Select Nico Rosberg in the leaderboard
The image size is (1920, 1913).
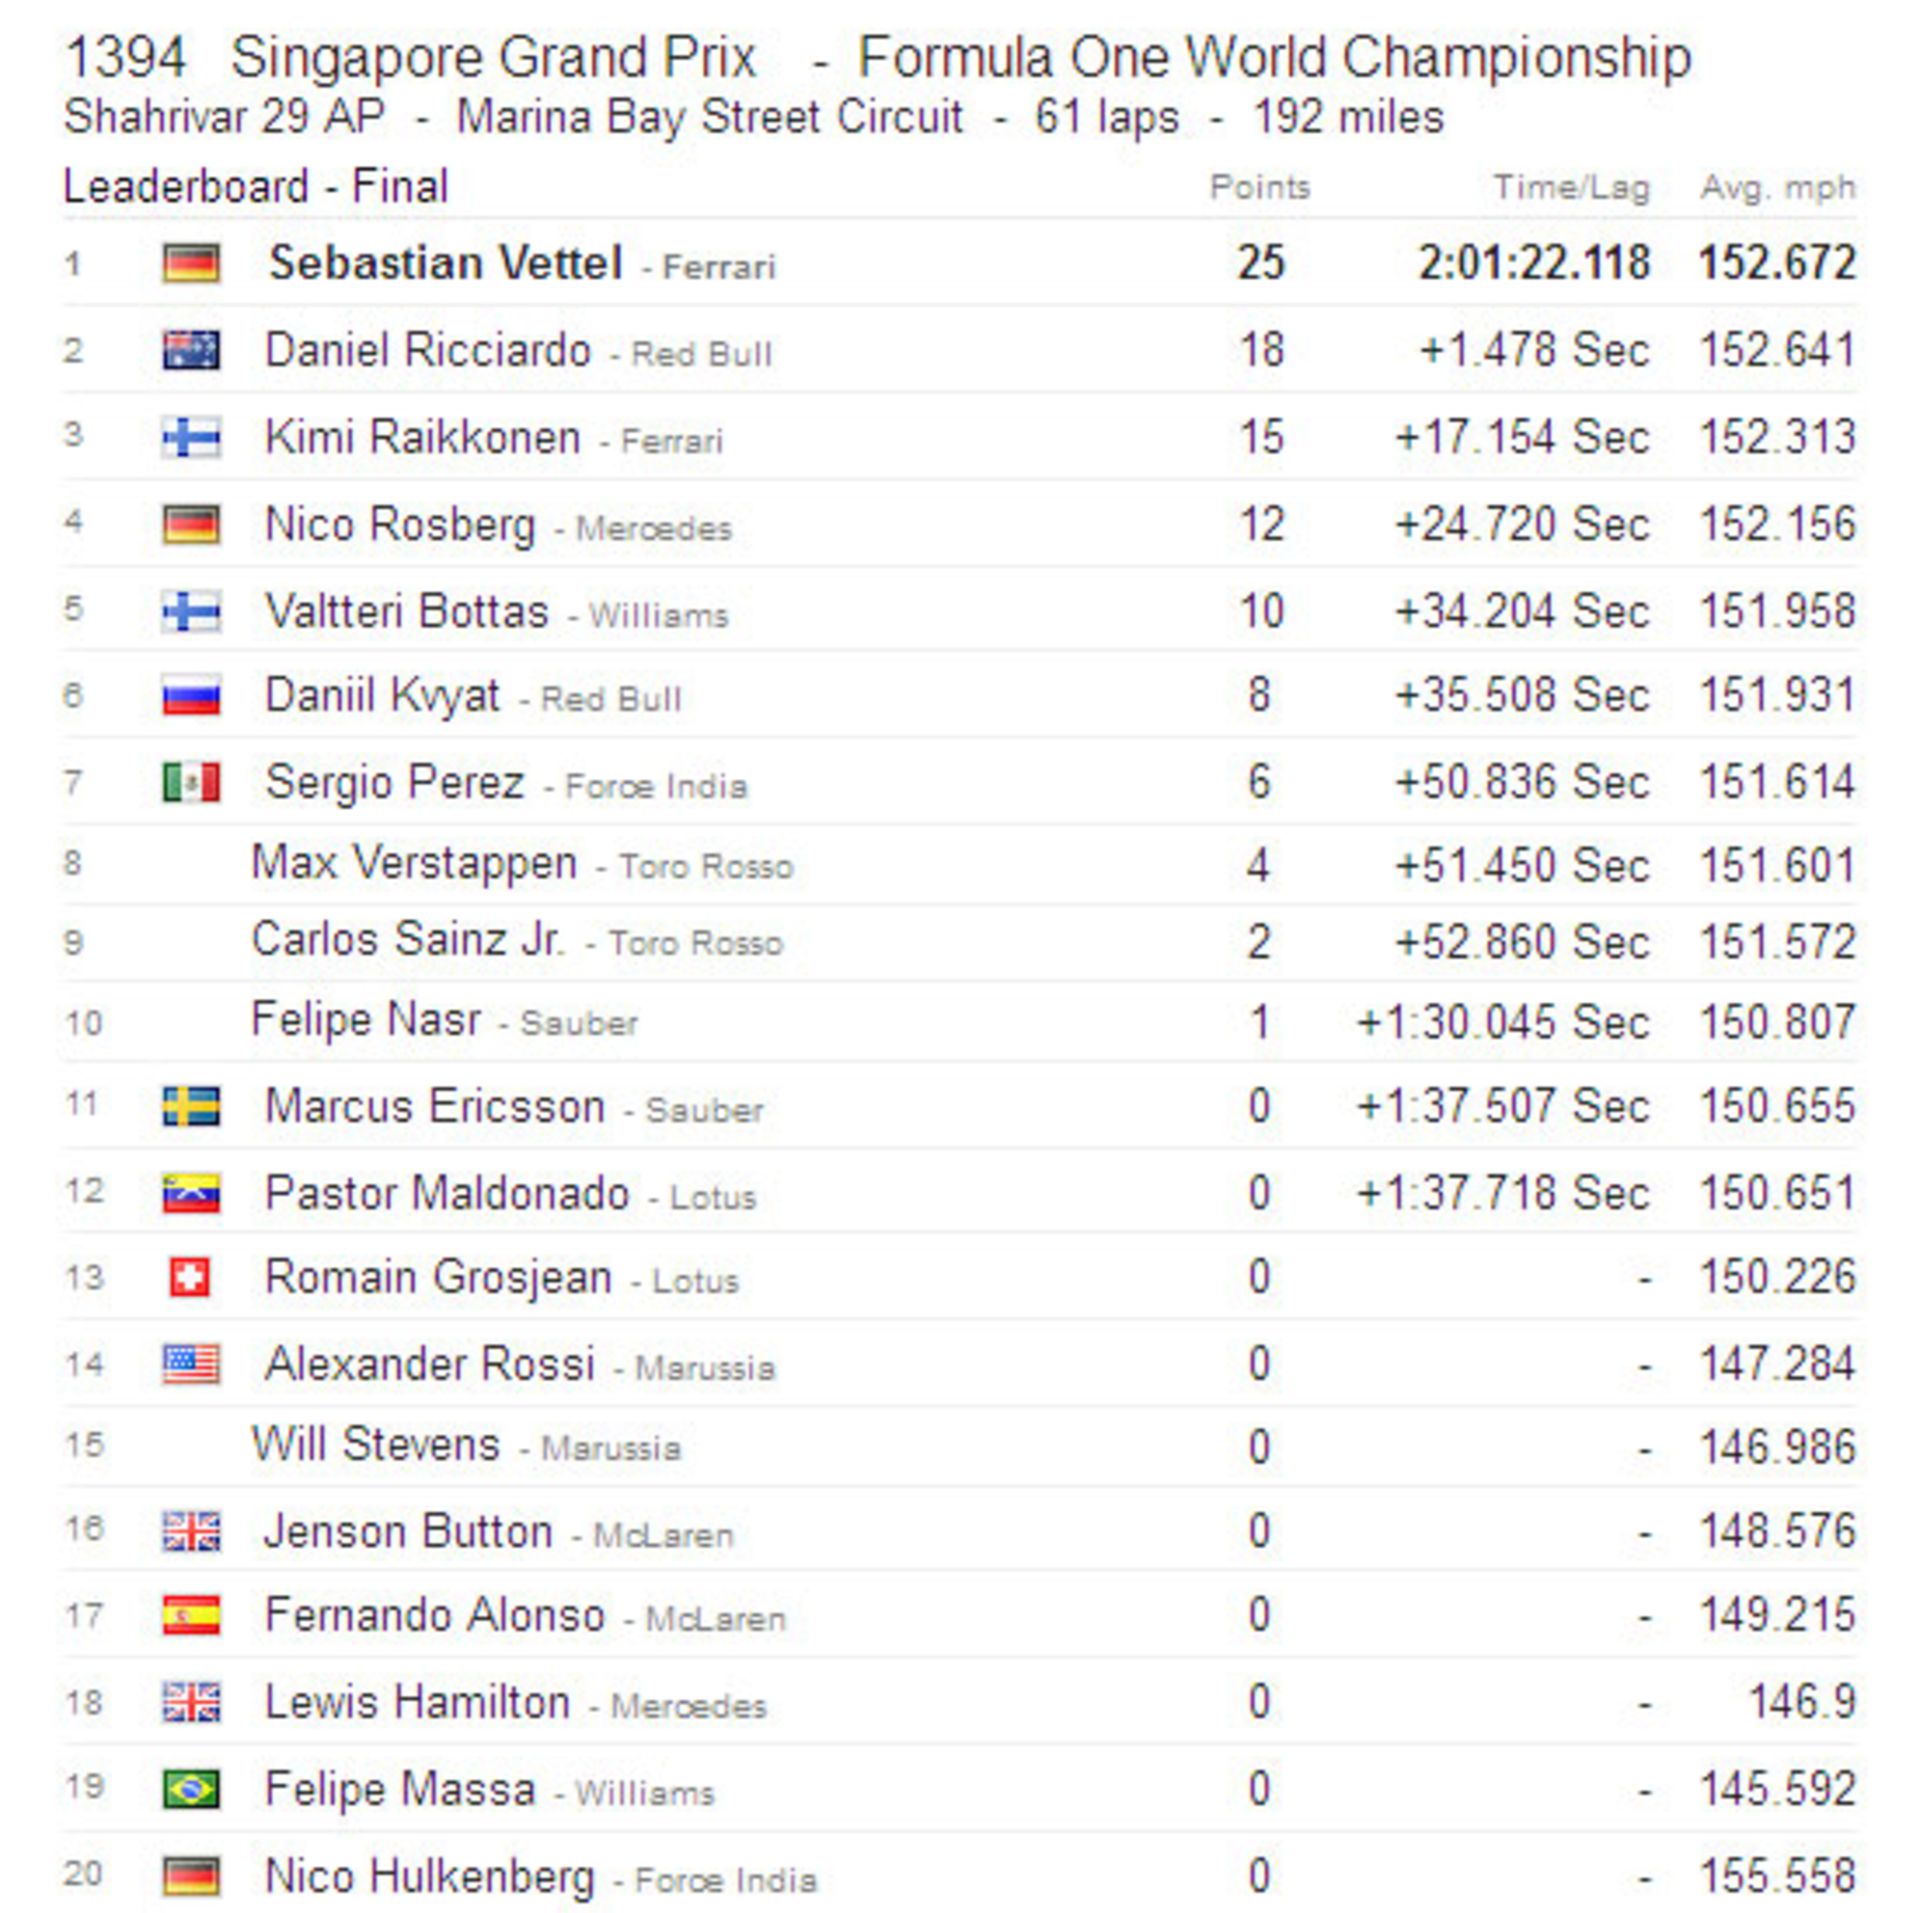pos(400,525)
